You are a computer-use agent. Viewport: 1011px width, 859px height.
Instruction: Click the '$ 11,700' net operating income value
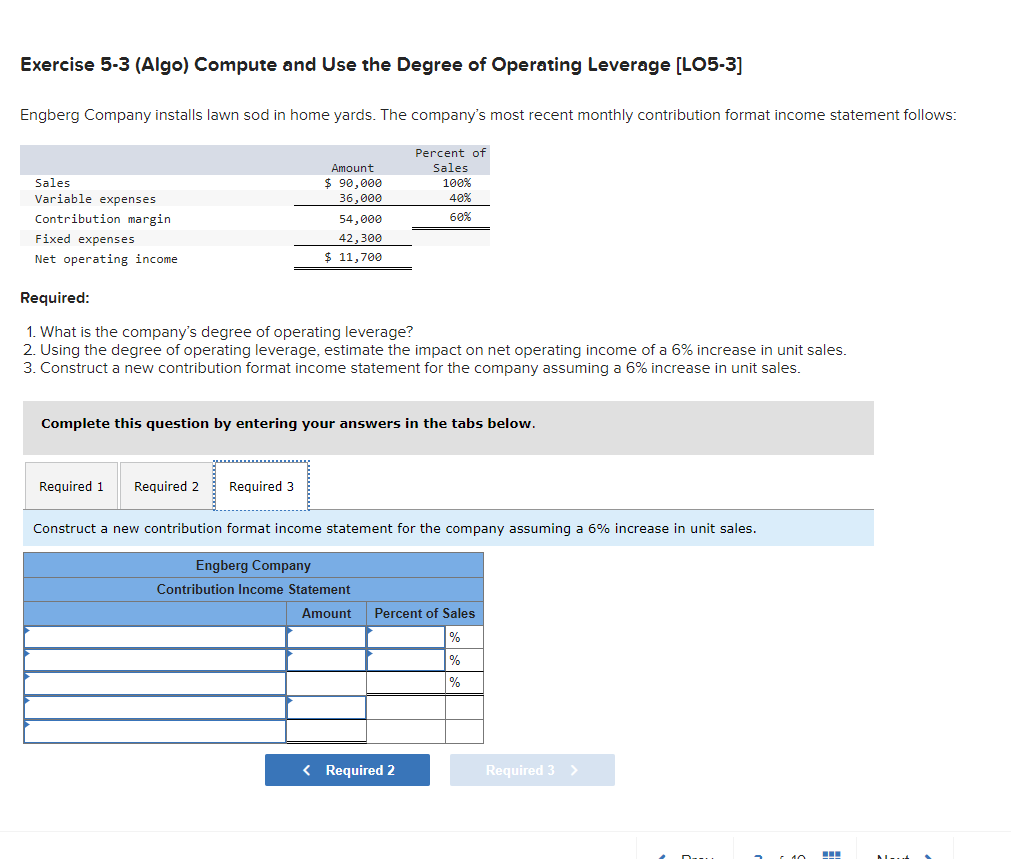click(353, 257)
